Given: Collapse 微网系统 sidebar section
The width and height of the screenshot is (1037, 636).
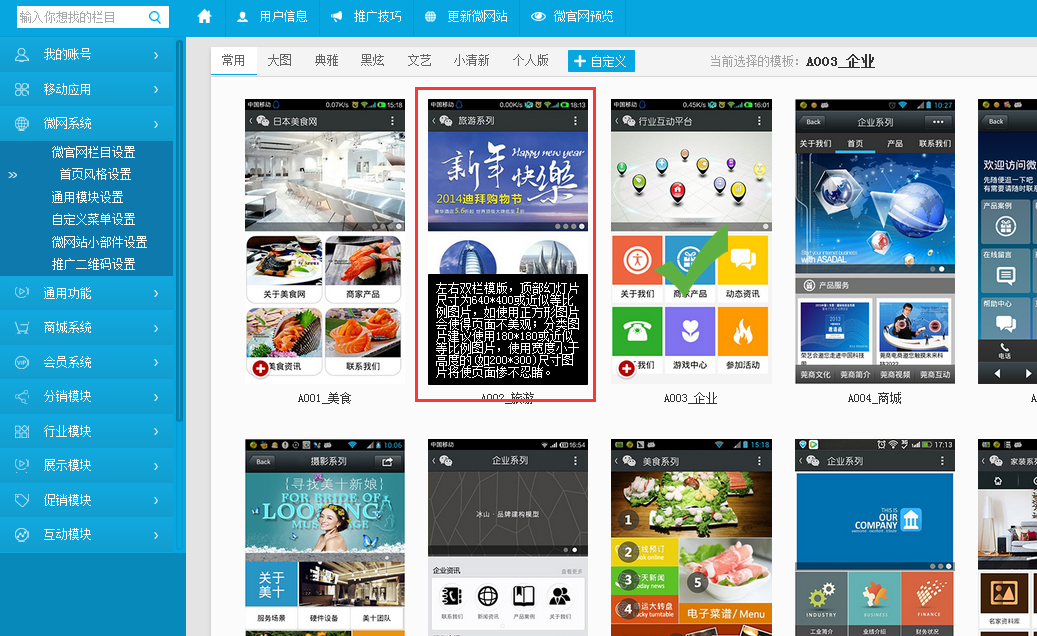Looking at the screenshot, I should [88, 124].
